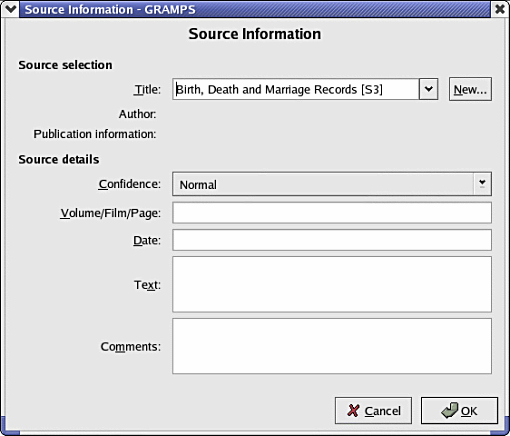Focus the Text multiline box

pos(332,284)
